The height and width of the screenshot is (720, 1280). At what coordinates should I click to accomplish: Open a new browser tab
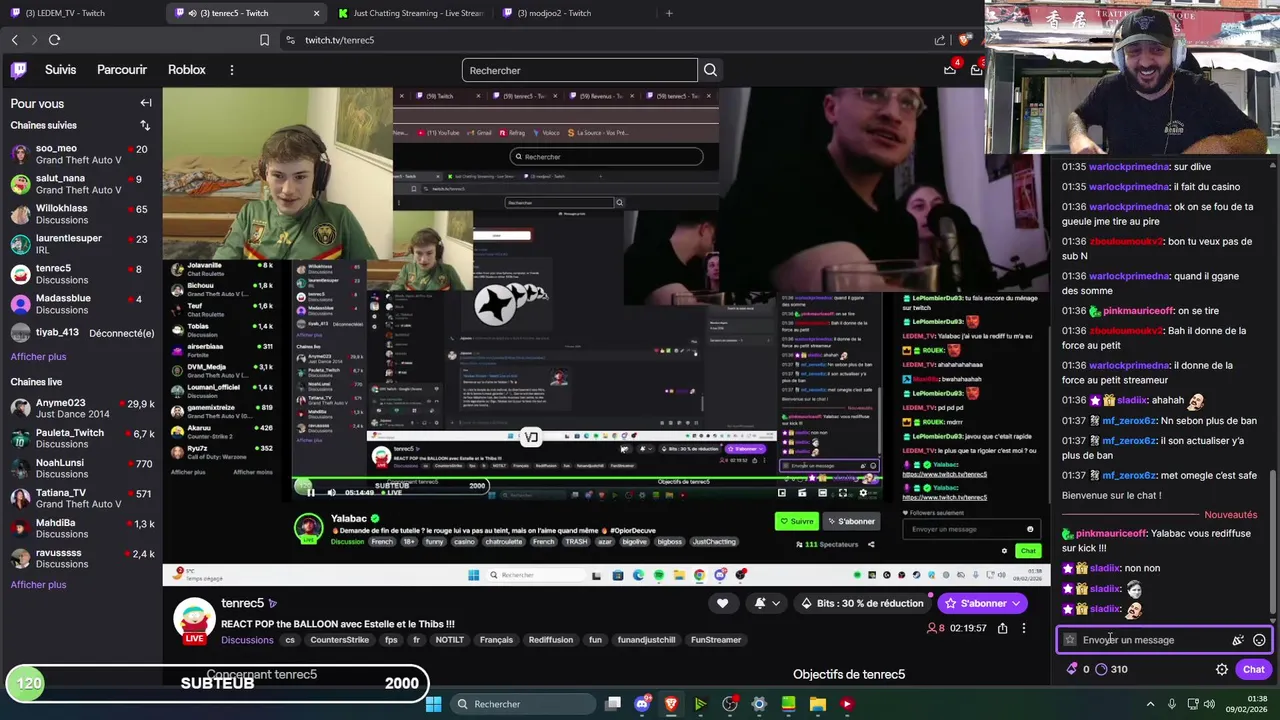tap(669, 13)
